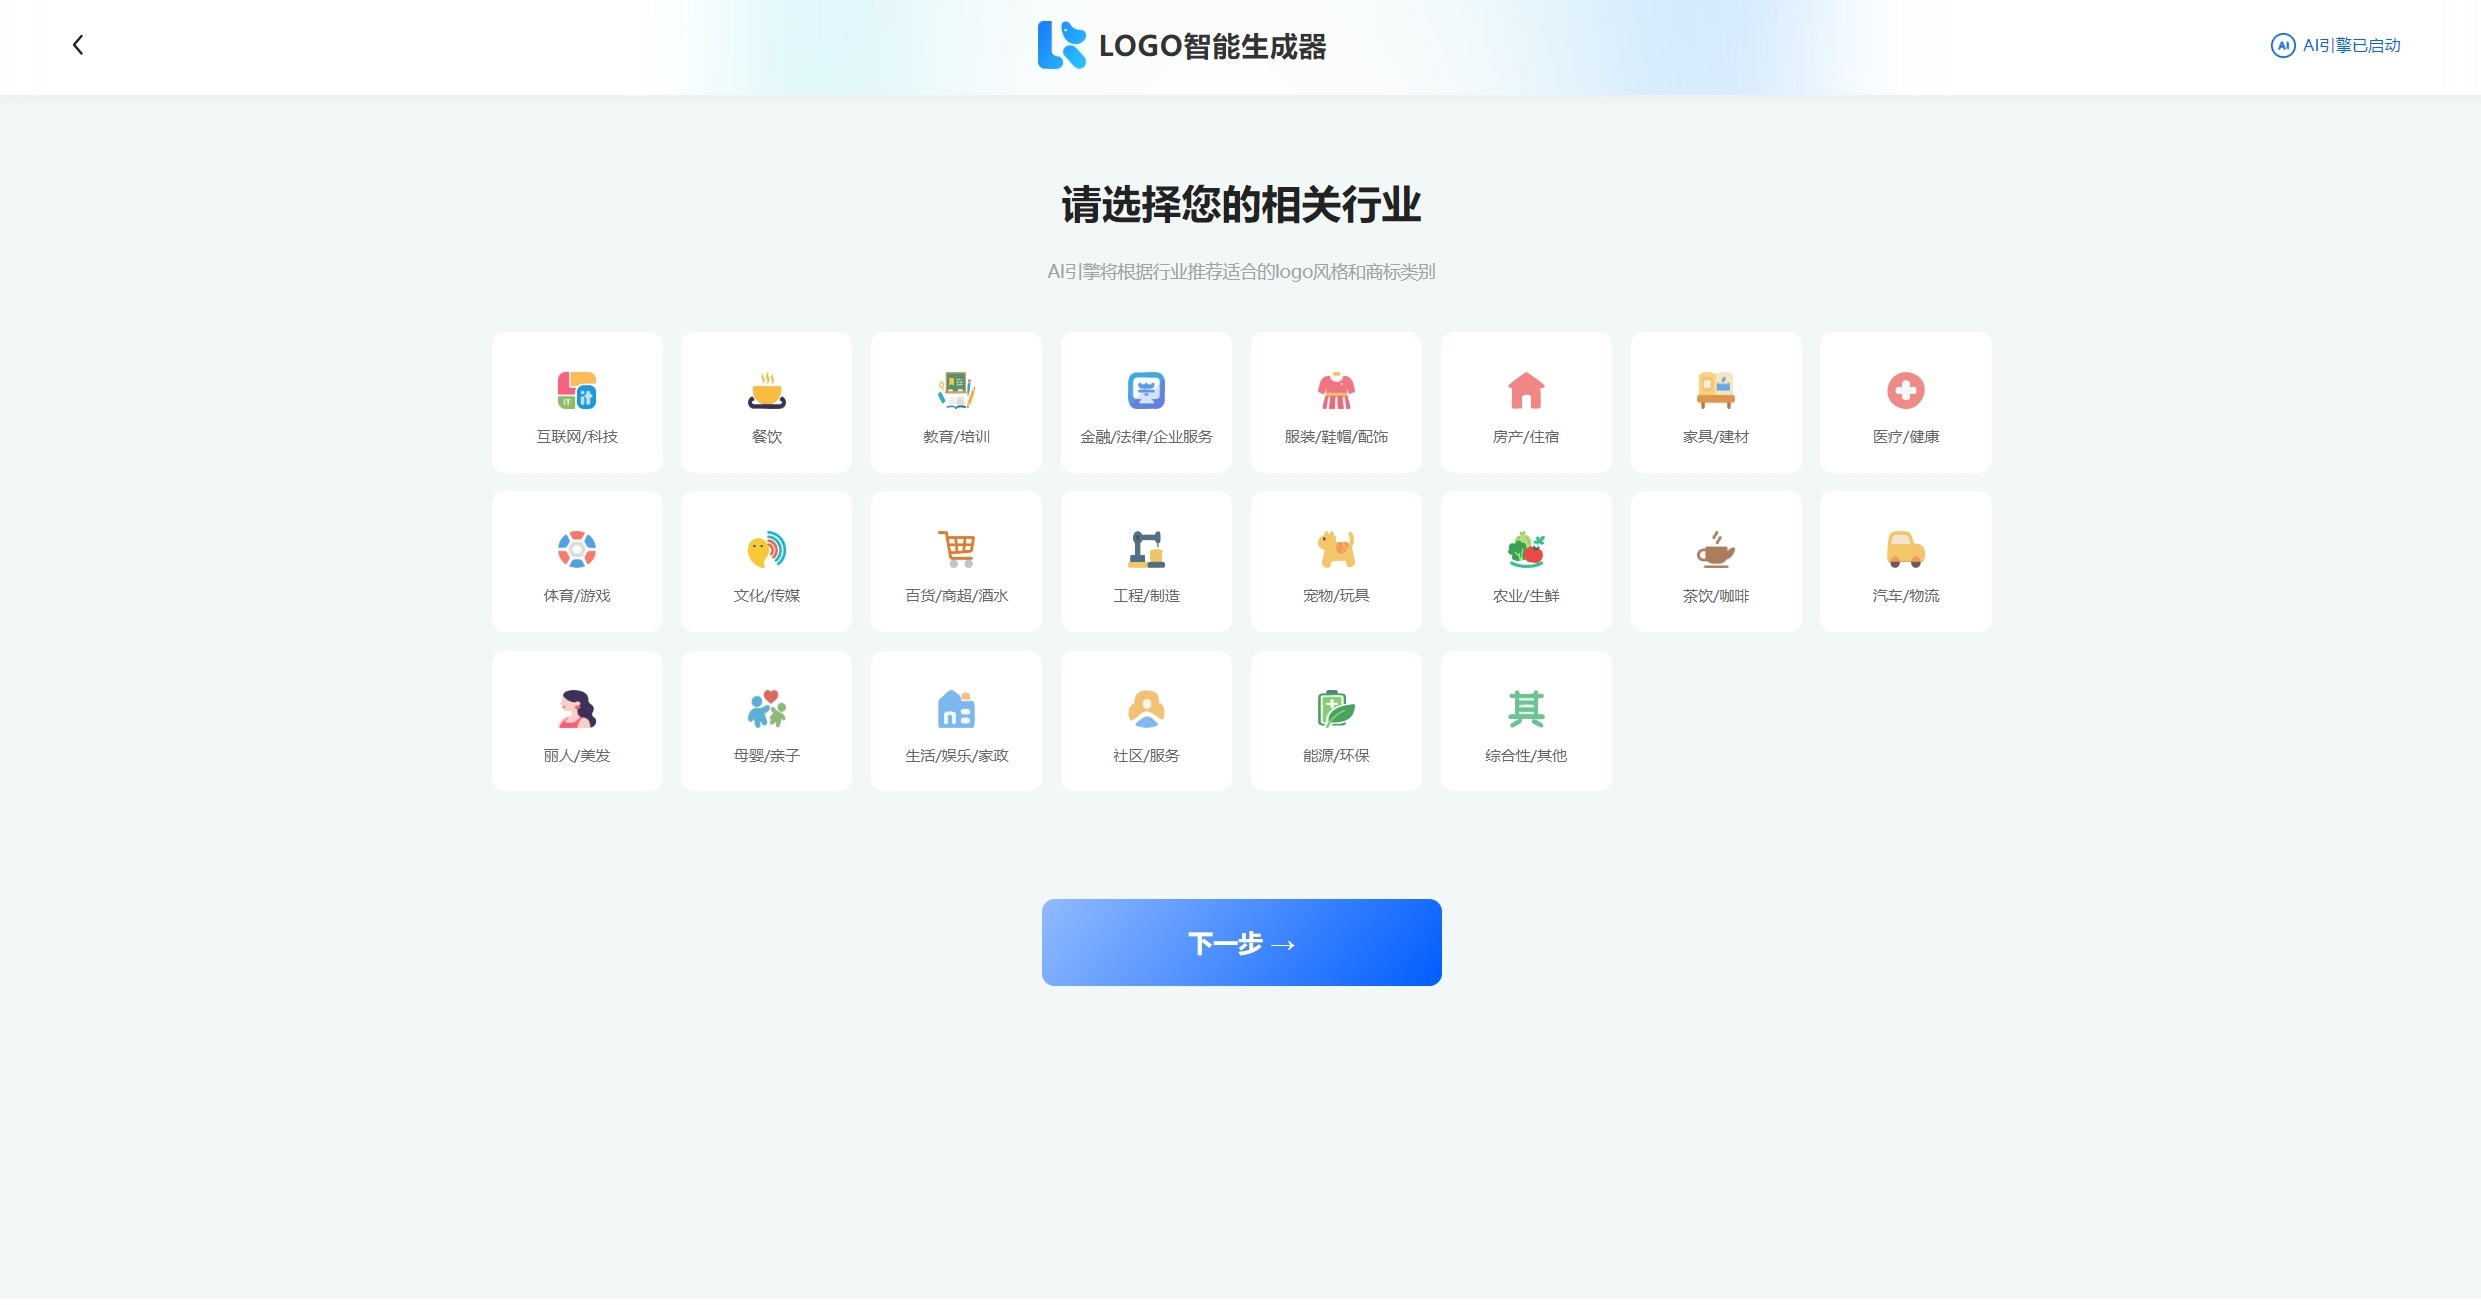Click the 母婴/亲子 label text
Viewport: 2481px width, 1305px height.
point(767,755)
